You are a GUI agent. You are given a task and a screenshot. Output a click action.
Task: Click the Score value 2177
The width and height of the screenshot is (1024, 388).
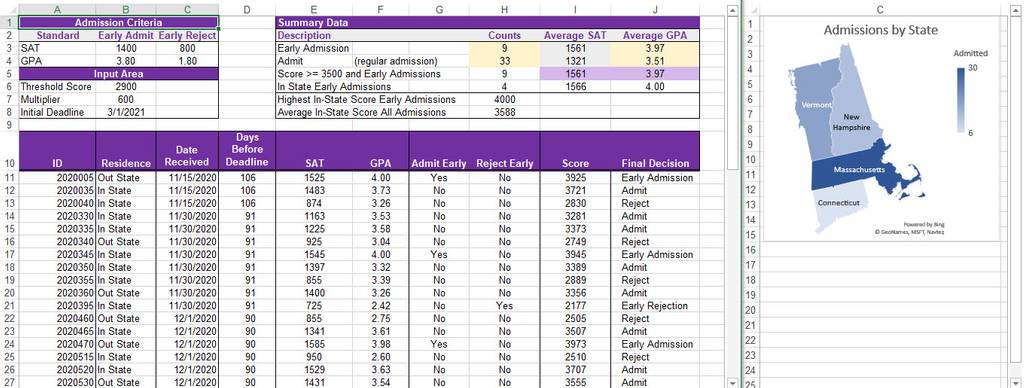point(575,306)
